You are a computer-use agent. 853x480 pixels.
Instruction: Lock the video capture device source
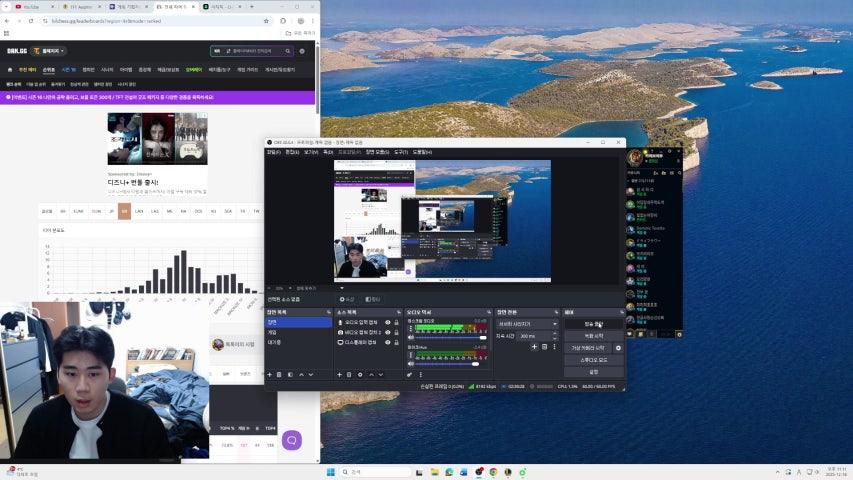397,333
